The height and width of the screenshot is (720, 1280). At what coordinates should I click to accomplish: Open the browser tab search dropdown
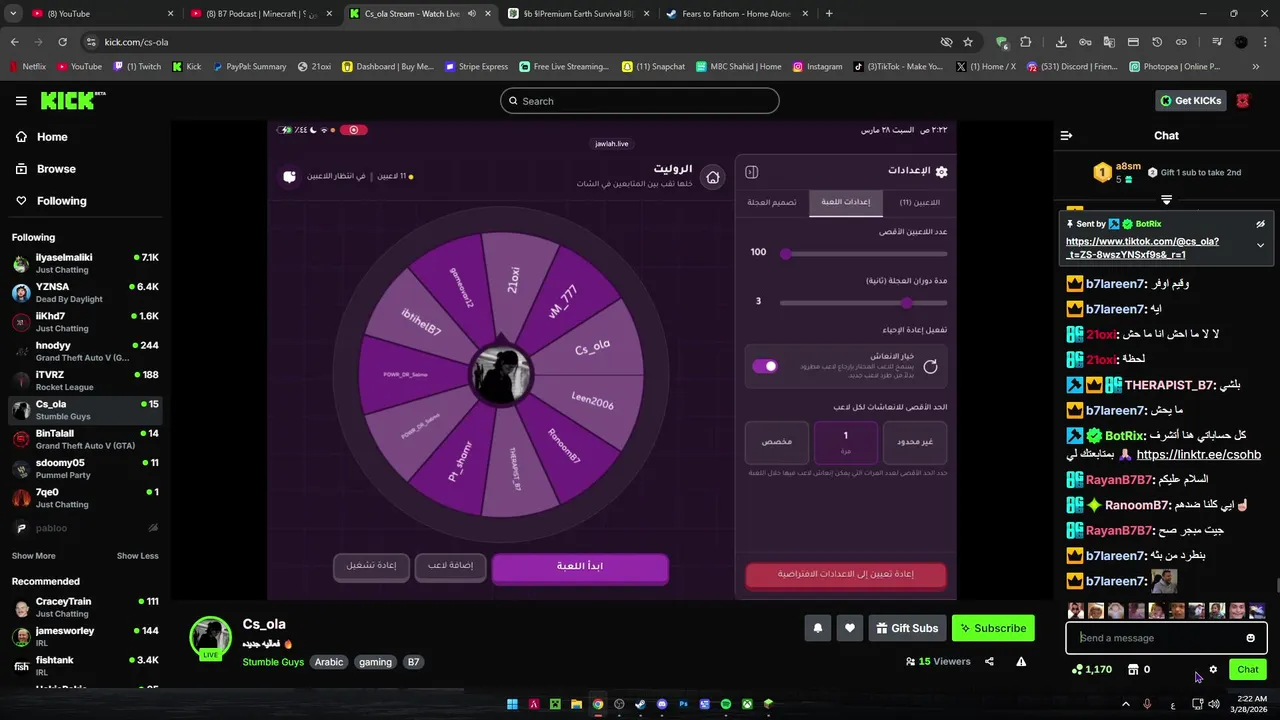pos(14,14)
